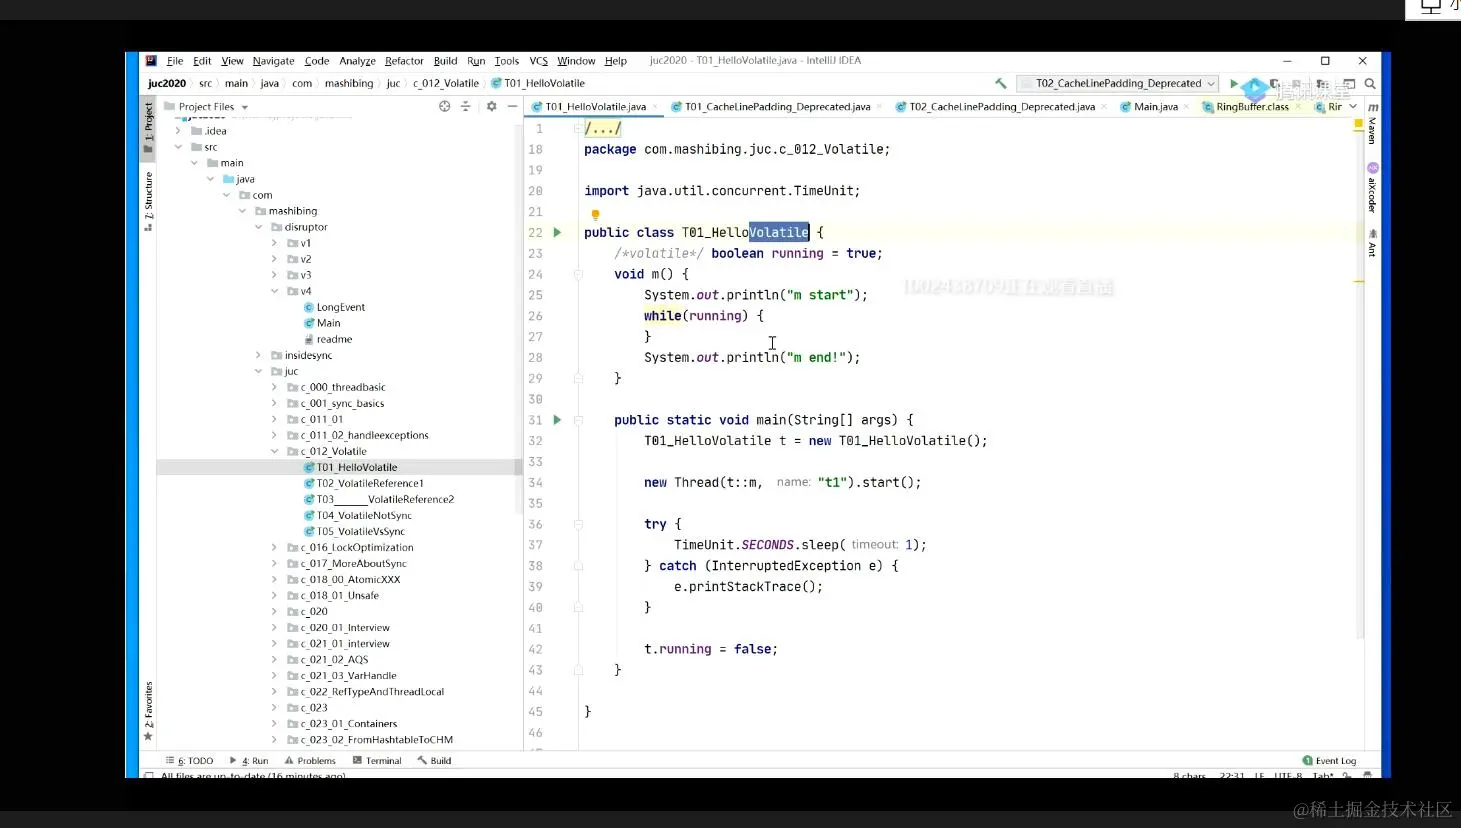Close the RingBuffer.class editor tab
The height and width of the screenshot is (828, 1461).
pos(1298,107)
